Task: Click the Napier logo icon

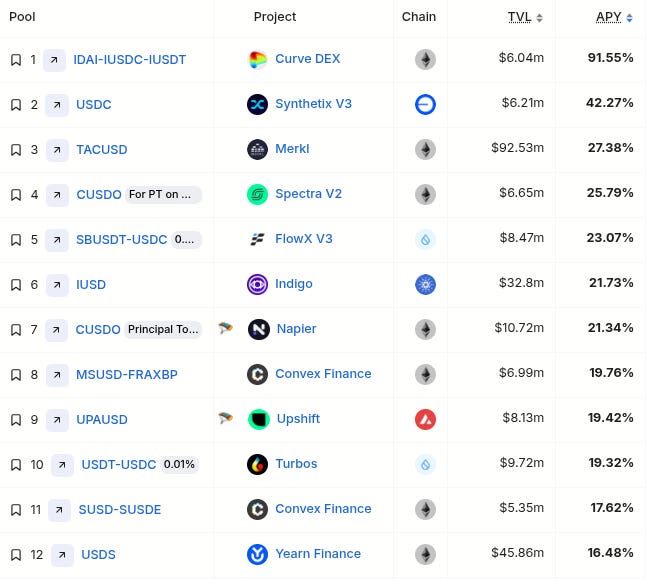Action: 259,330
